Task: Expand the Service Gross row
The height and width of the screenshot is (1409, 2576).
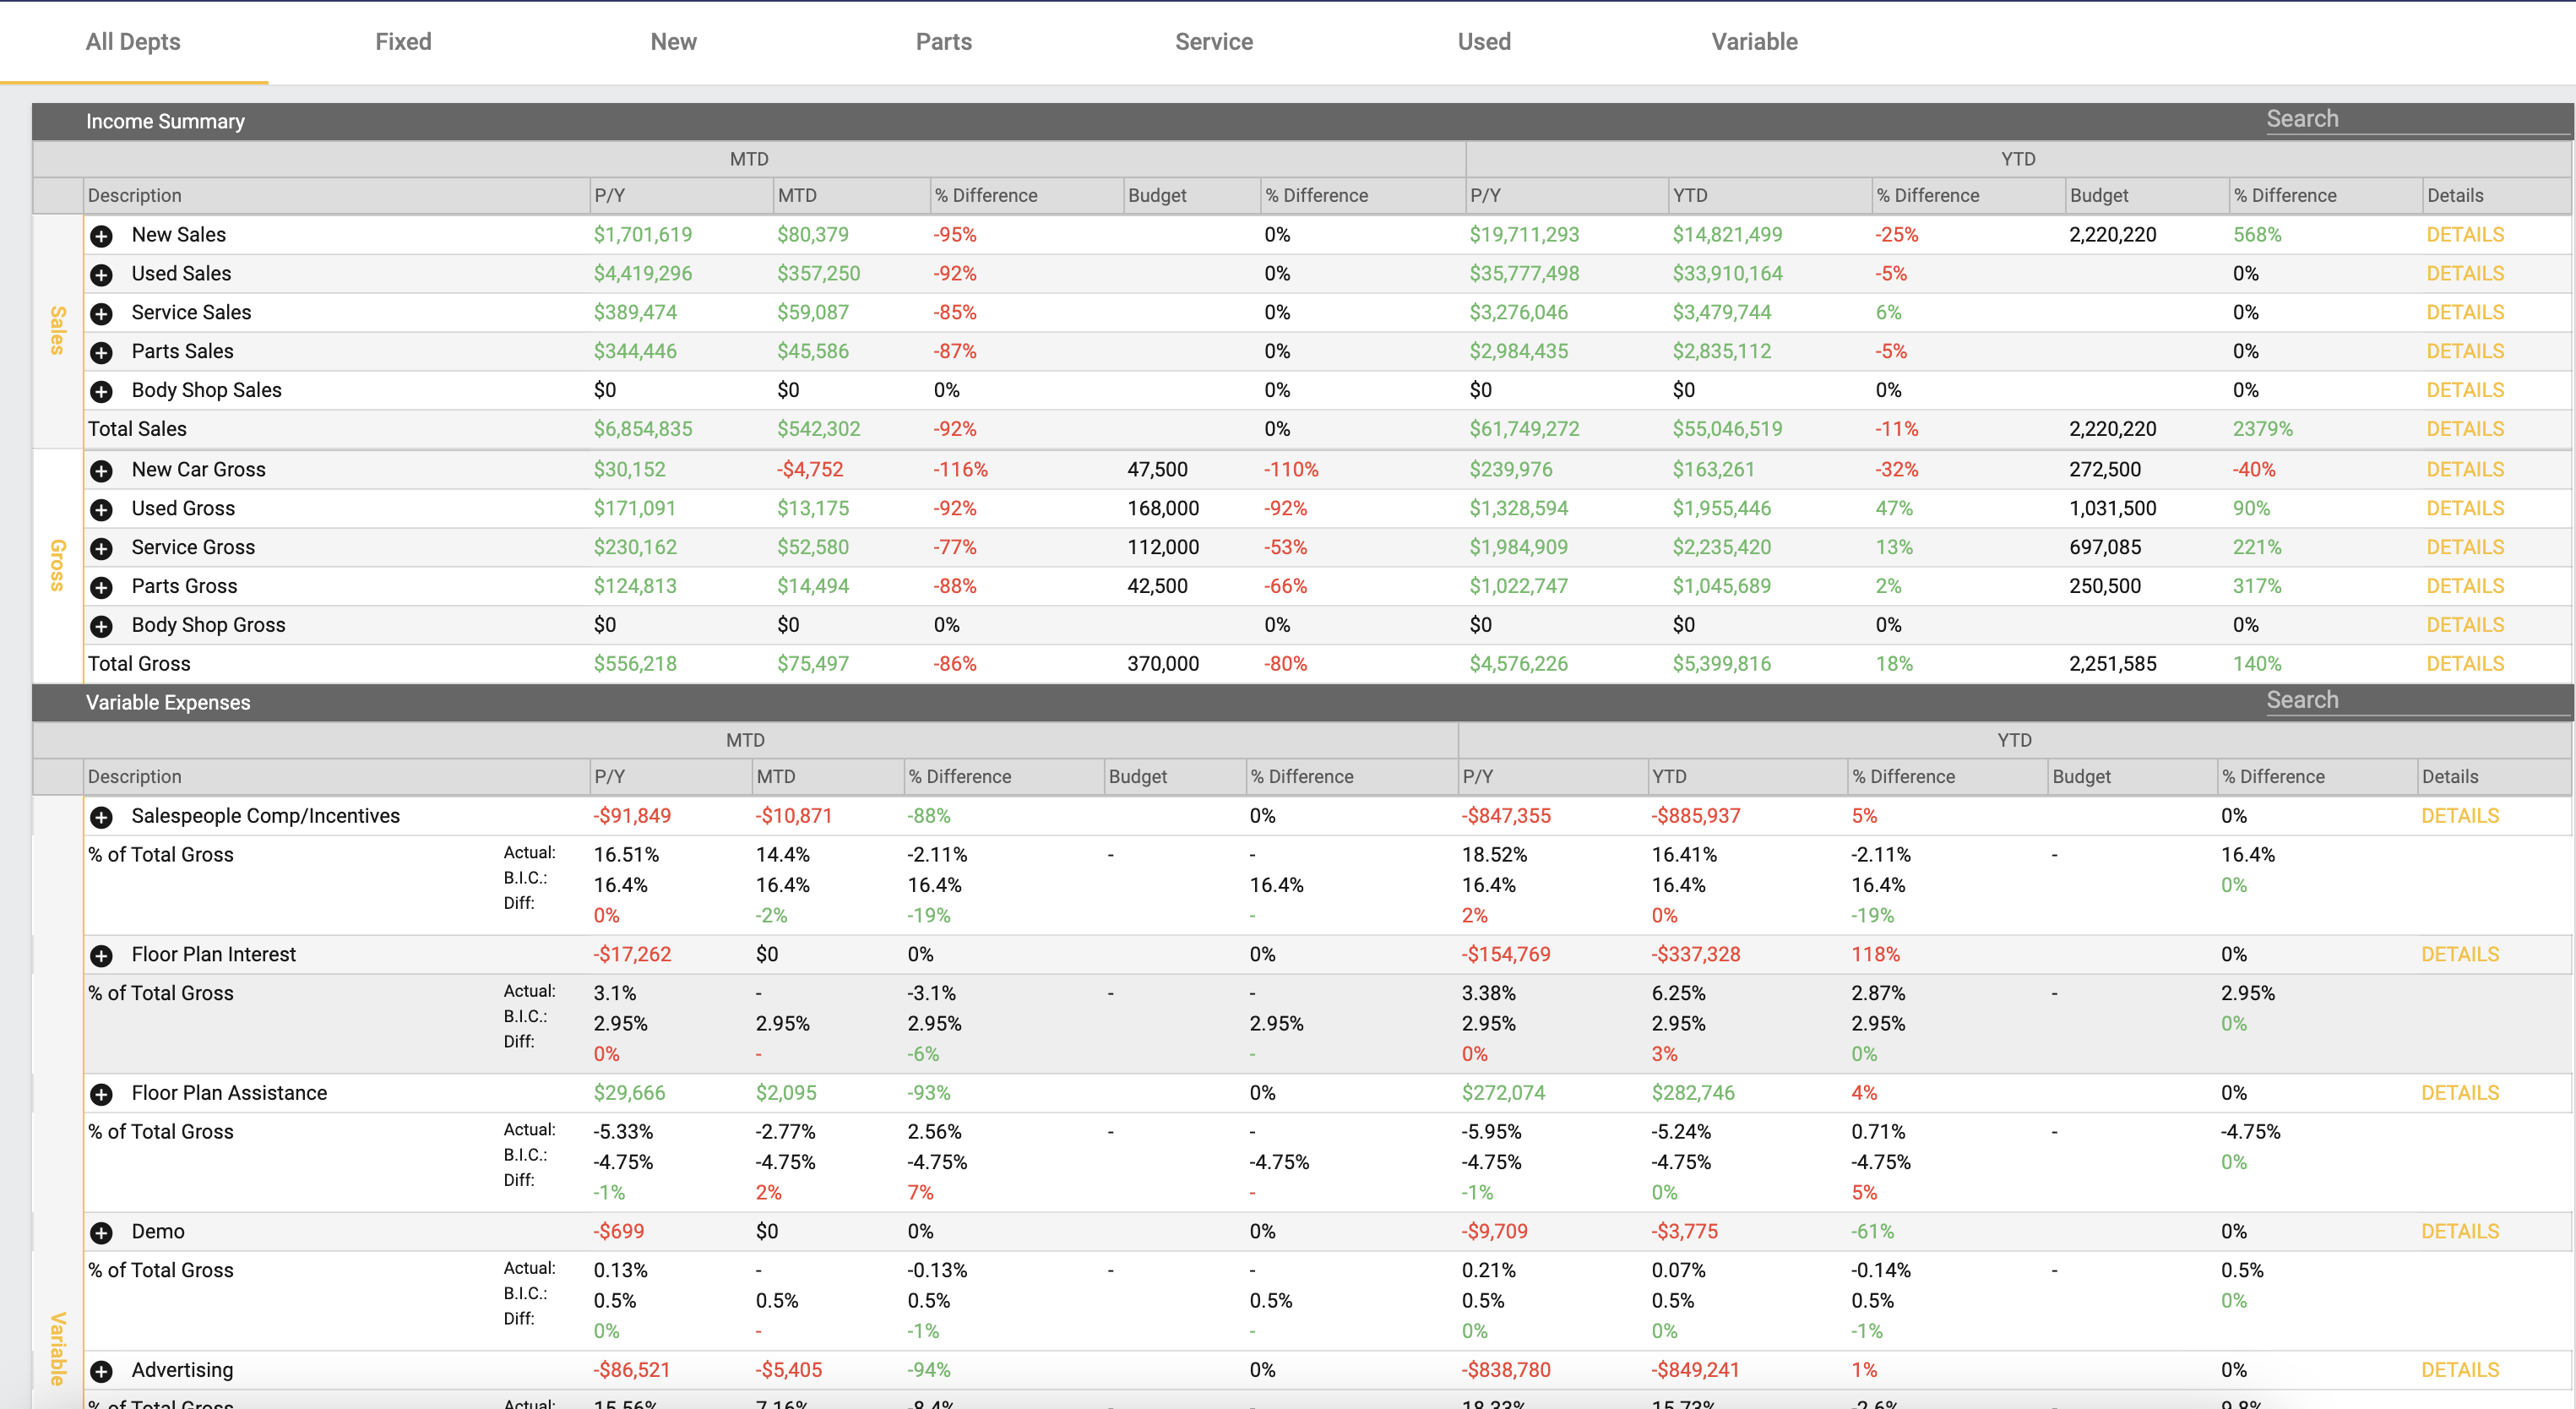Action: pos(101,549)
